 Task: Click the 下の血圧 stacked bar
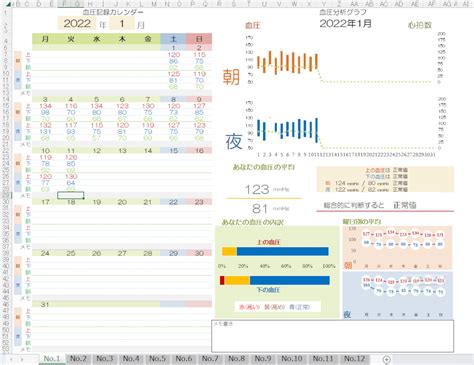click(x=275, y=280)
